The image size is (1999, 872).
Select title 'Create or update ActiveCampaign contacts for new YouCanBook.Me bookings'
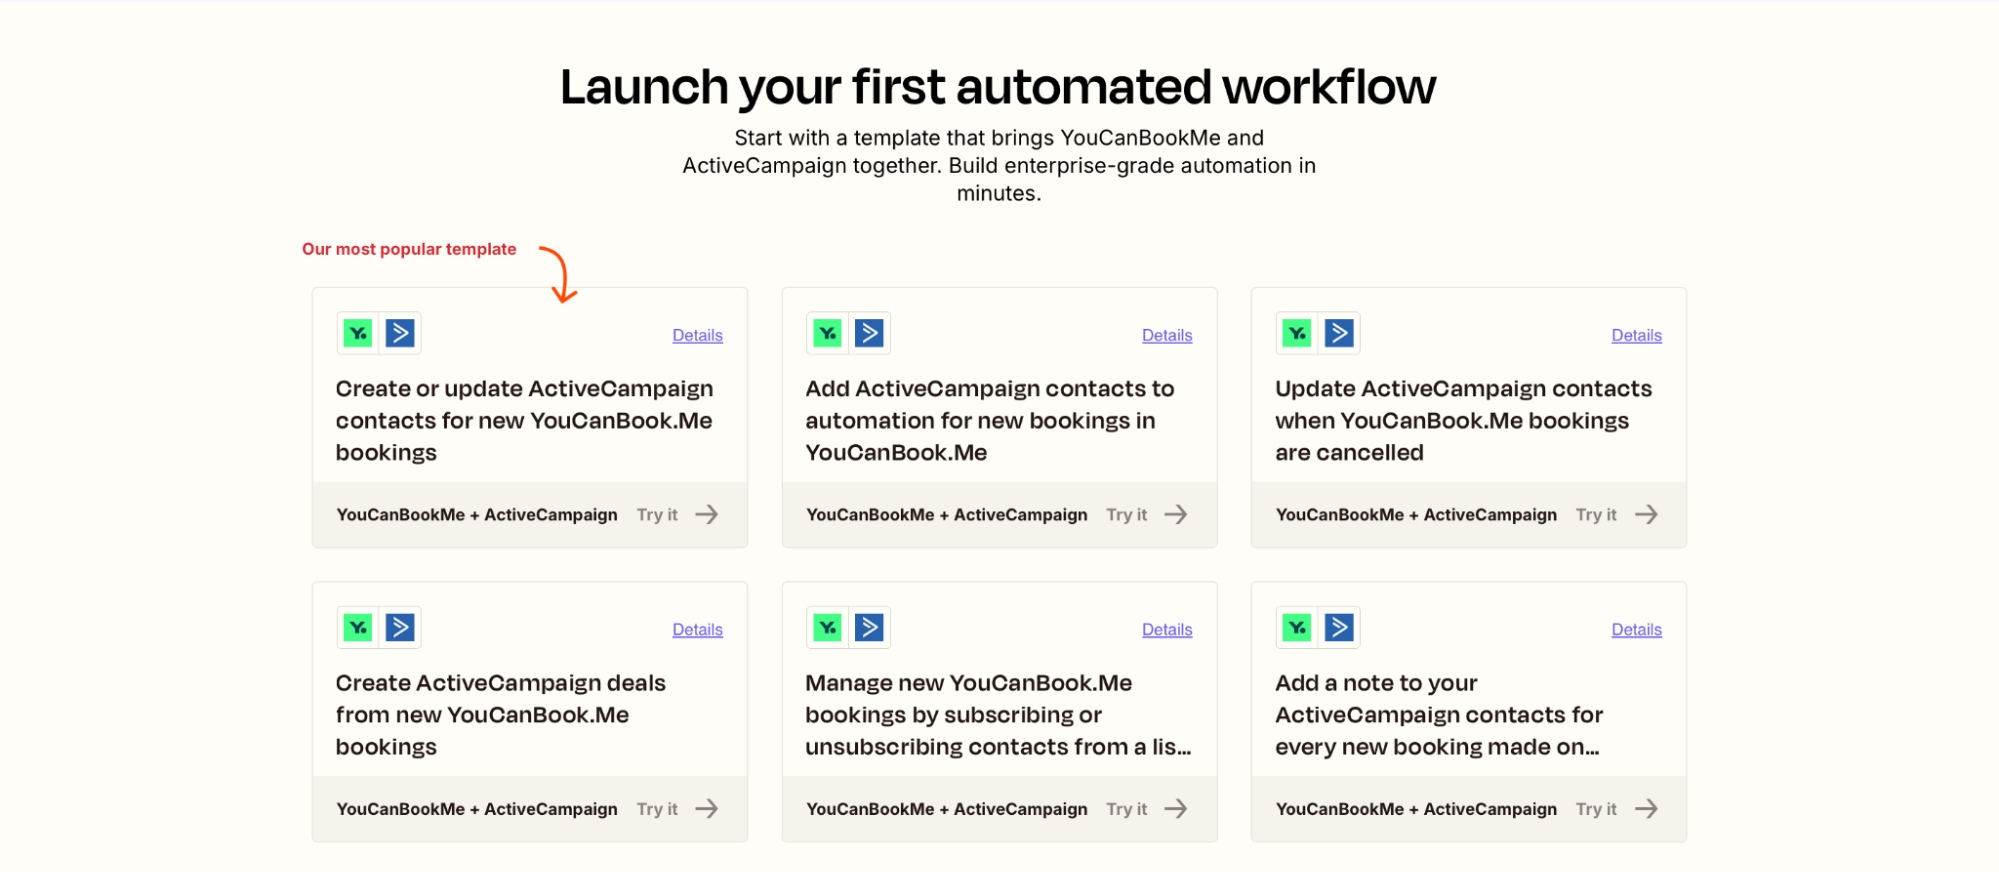pos(525,420)
